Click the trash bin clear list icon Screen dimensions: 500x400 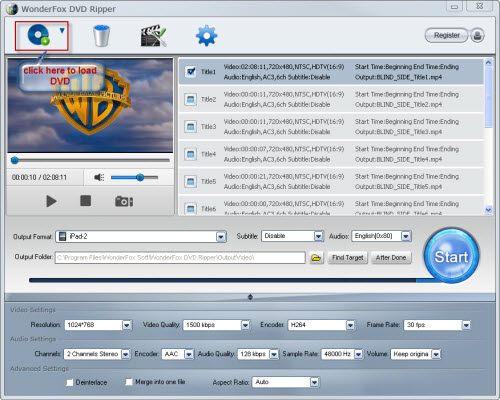pos(101,36)
